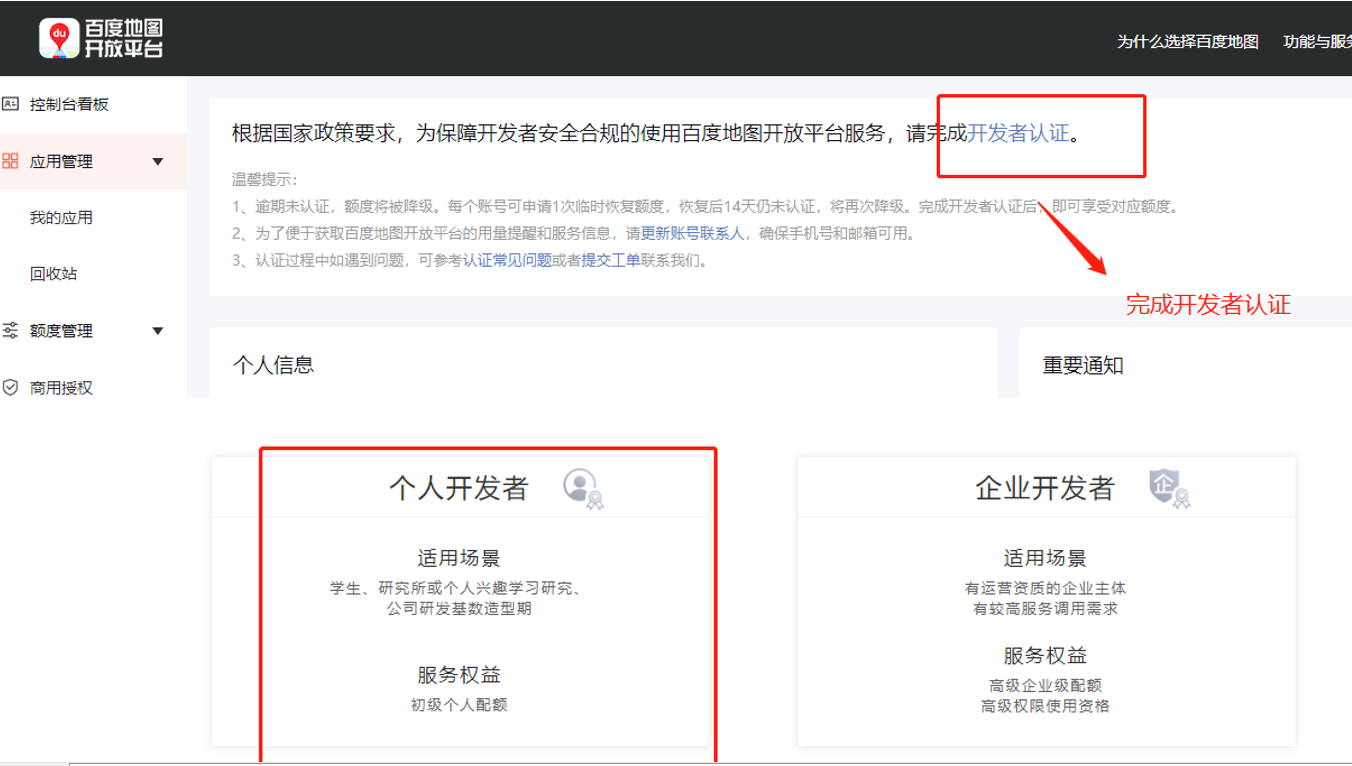Select 应用管理 in the sidebar
1352x766 pixels.
pos(61,162)
